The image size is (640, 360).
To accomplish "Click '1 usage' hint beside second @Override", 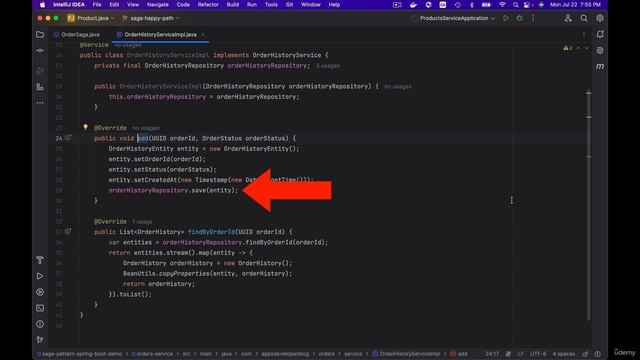I will tap(142, 222).
